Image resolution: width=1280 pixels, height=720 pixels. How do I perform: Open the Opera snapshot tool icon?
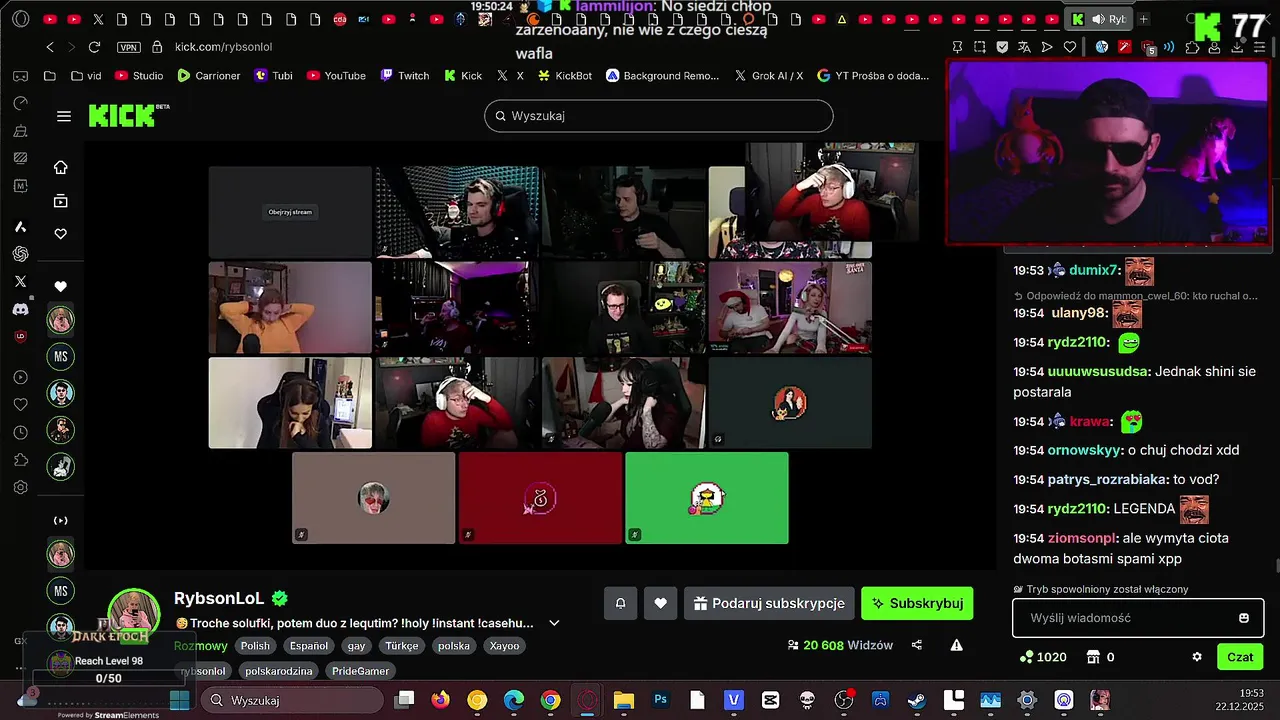tap(979, 47)
